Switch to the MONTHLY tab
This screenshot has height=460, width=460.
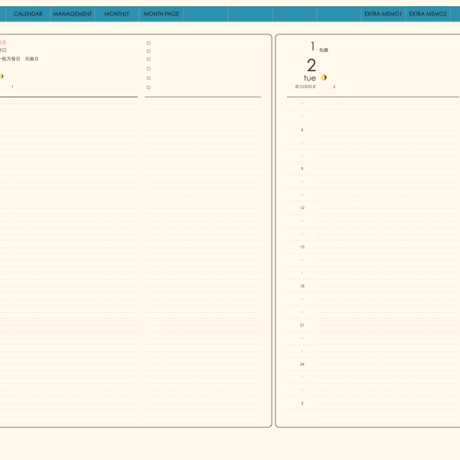(117, 14)
